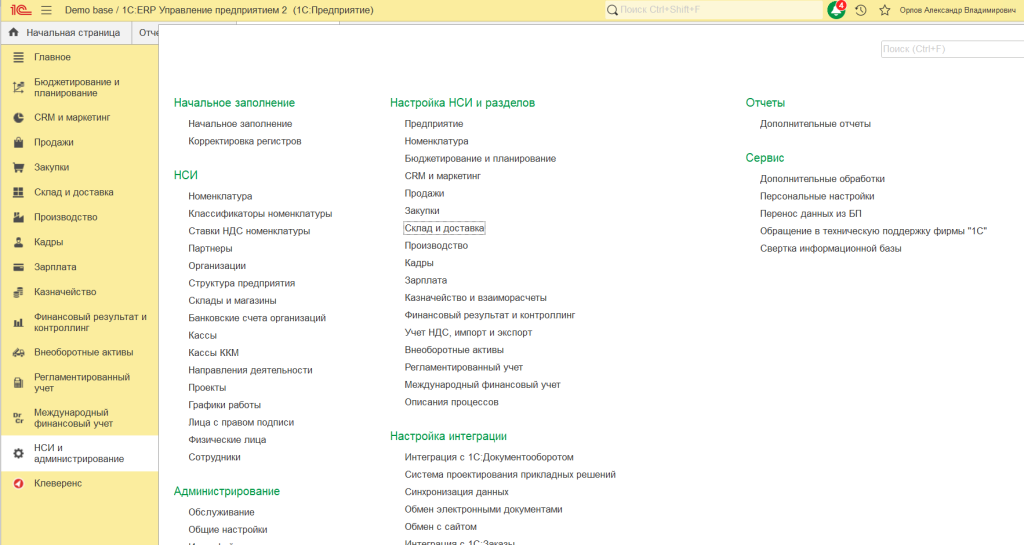Click the magnifier icon in global search
Viewport: 1024px width, 545px height.
[612, 10]
